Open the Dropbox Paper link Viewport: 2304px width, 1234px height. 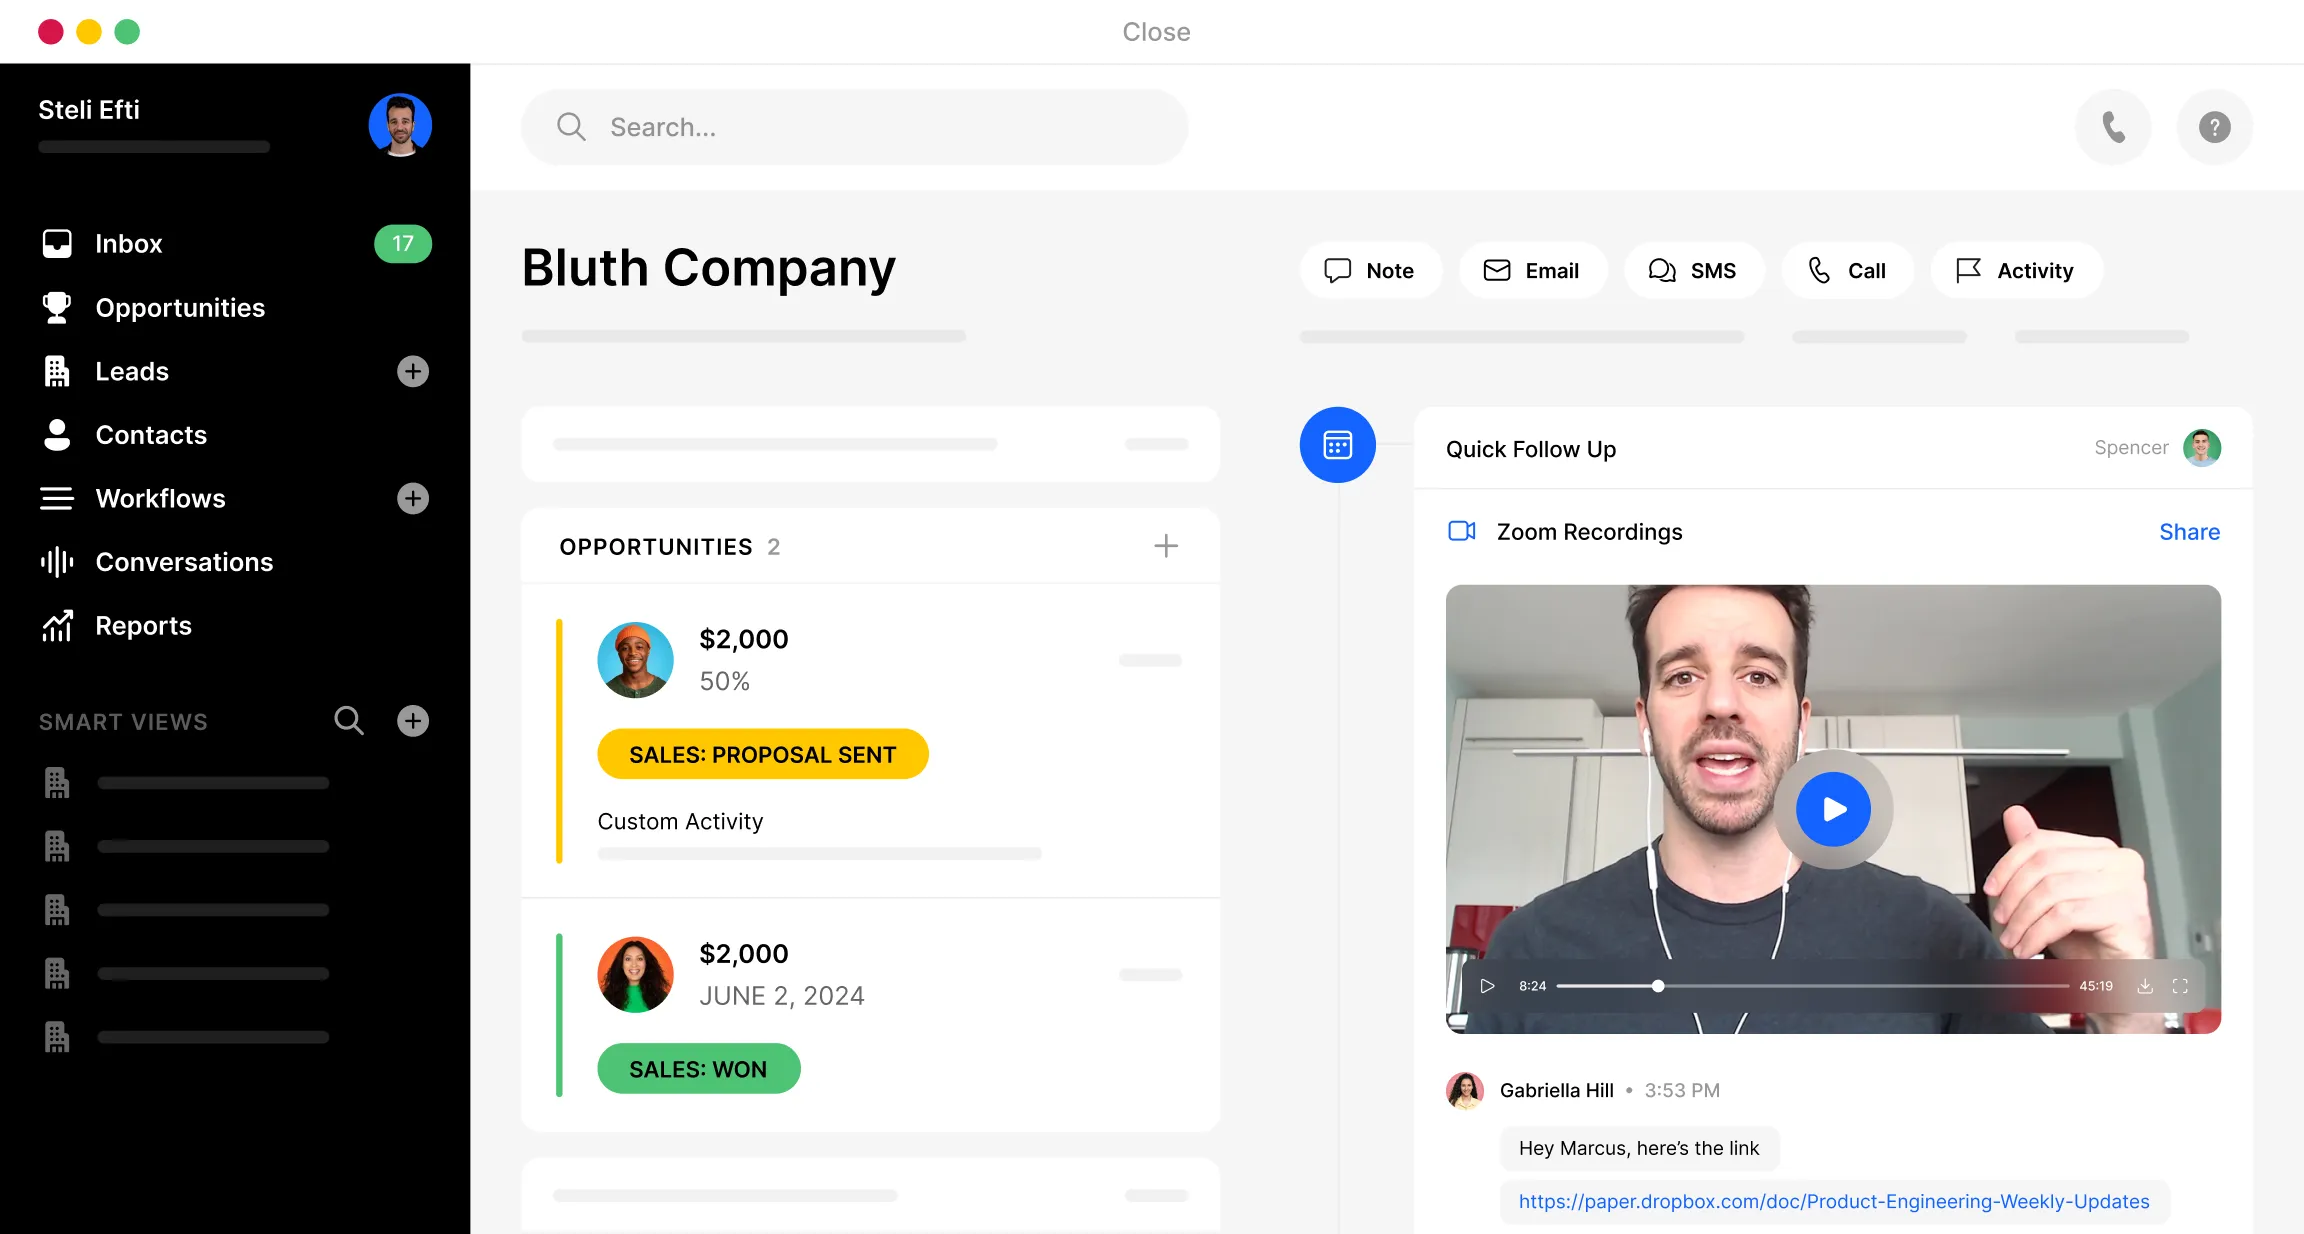[1834, 1202]
